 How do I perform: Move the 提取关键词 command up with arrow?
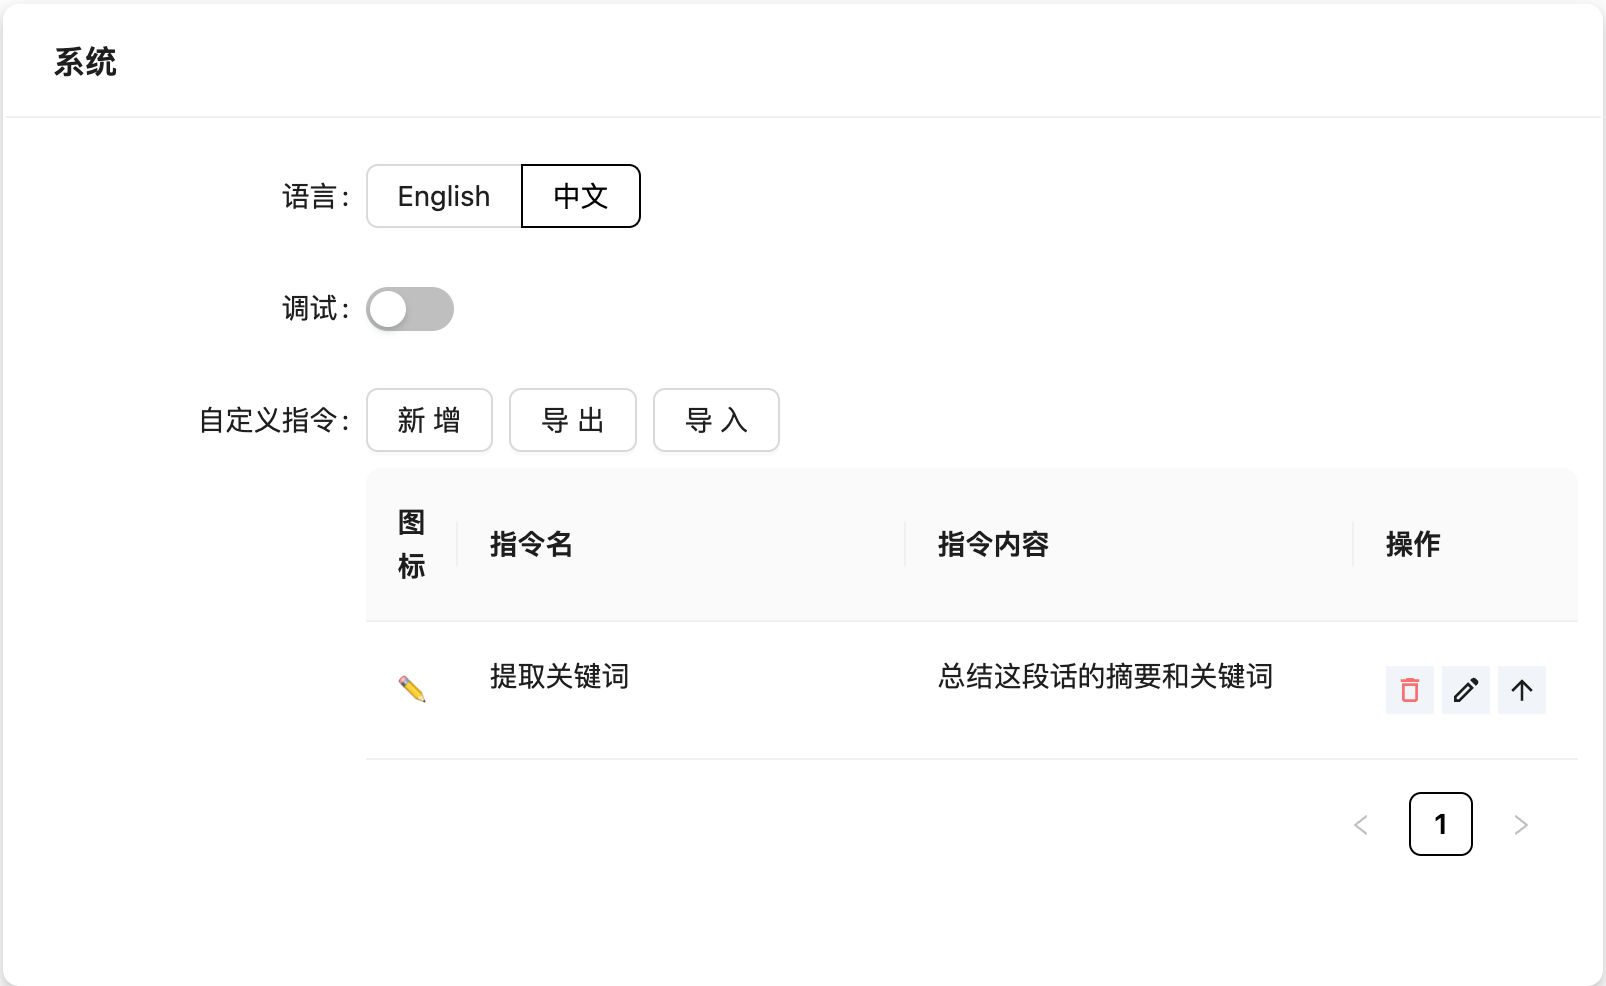1521,690
